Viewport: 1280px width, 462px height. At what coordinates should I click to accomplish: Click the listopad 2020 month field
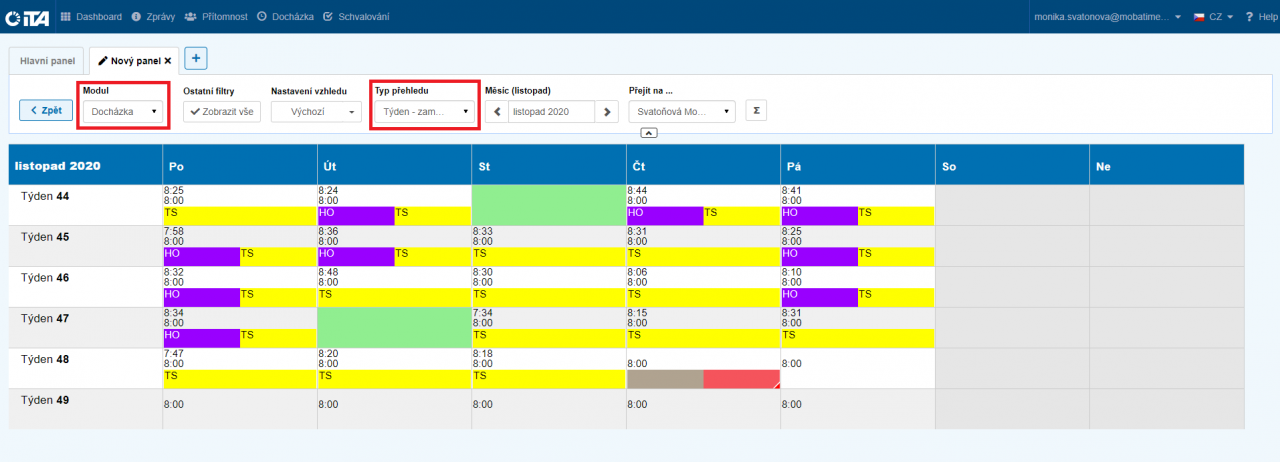click(x=551, y=112)
